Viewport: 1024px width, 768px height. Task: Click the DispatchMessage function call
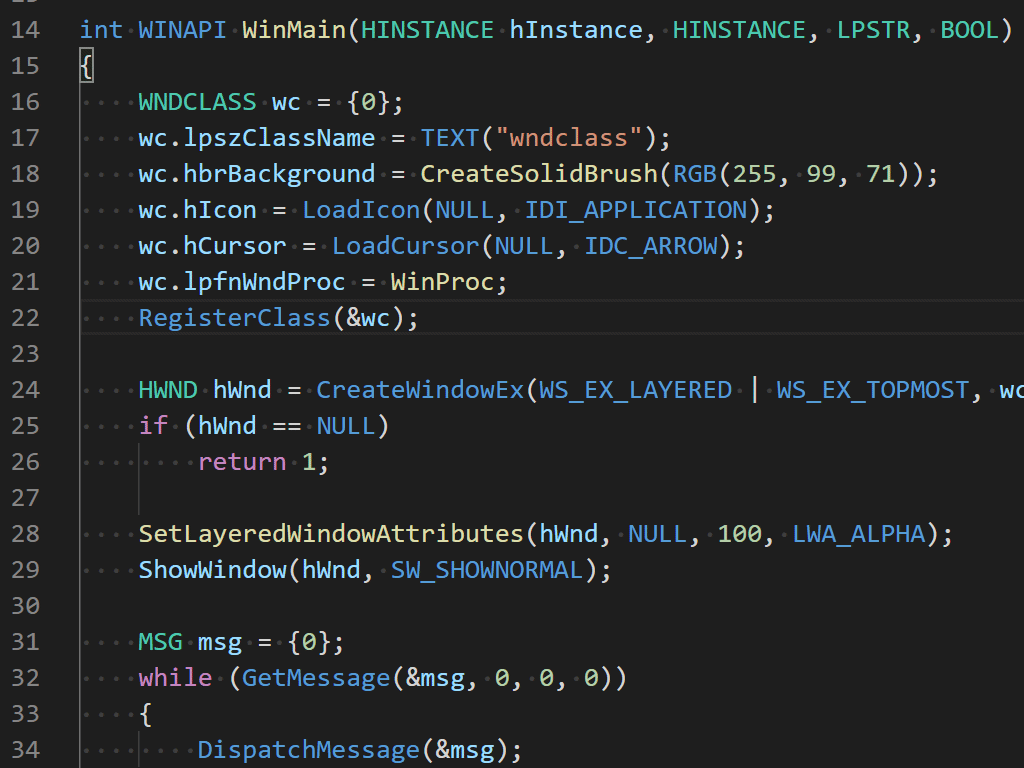308,749
